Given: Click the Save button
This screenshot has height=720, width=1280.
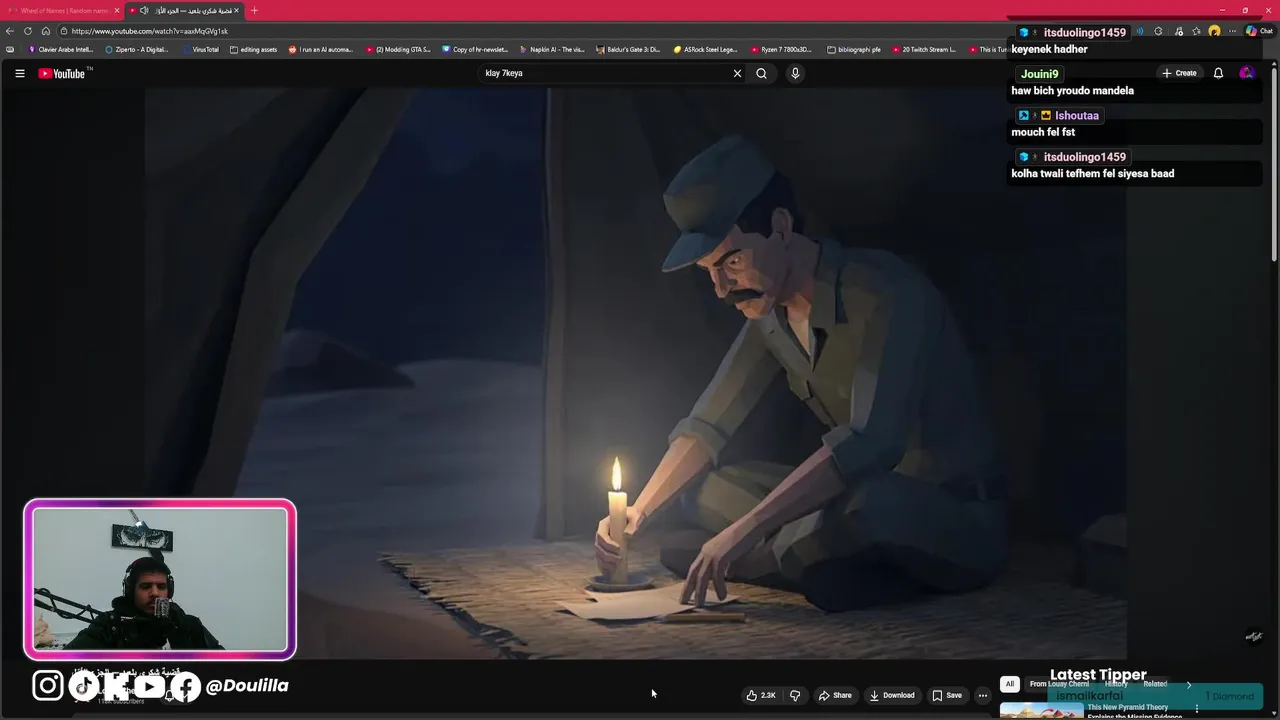Looking at the screenshot, I should pos(947,695).
